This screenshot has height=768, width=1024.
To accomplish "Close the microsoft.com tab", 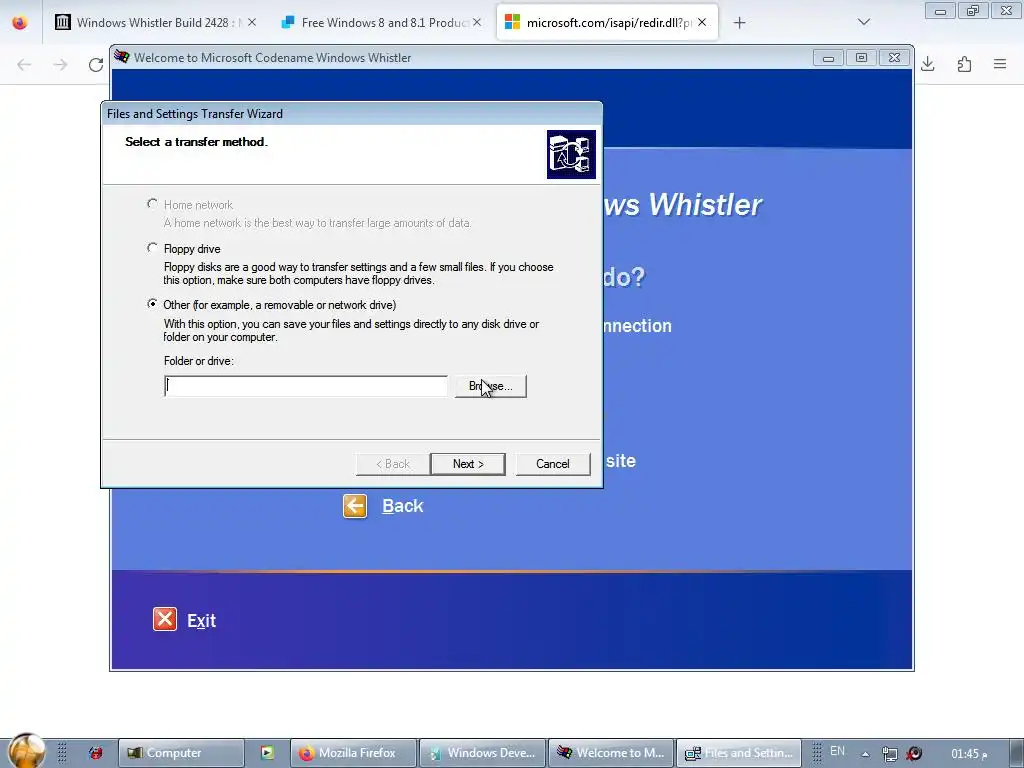I will click(x=702, y=22).
